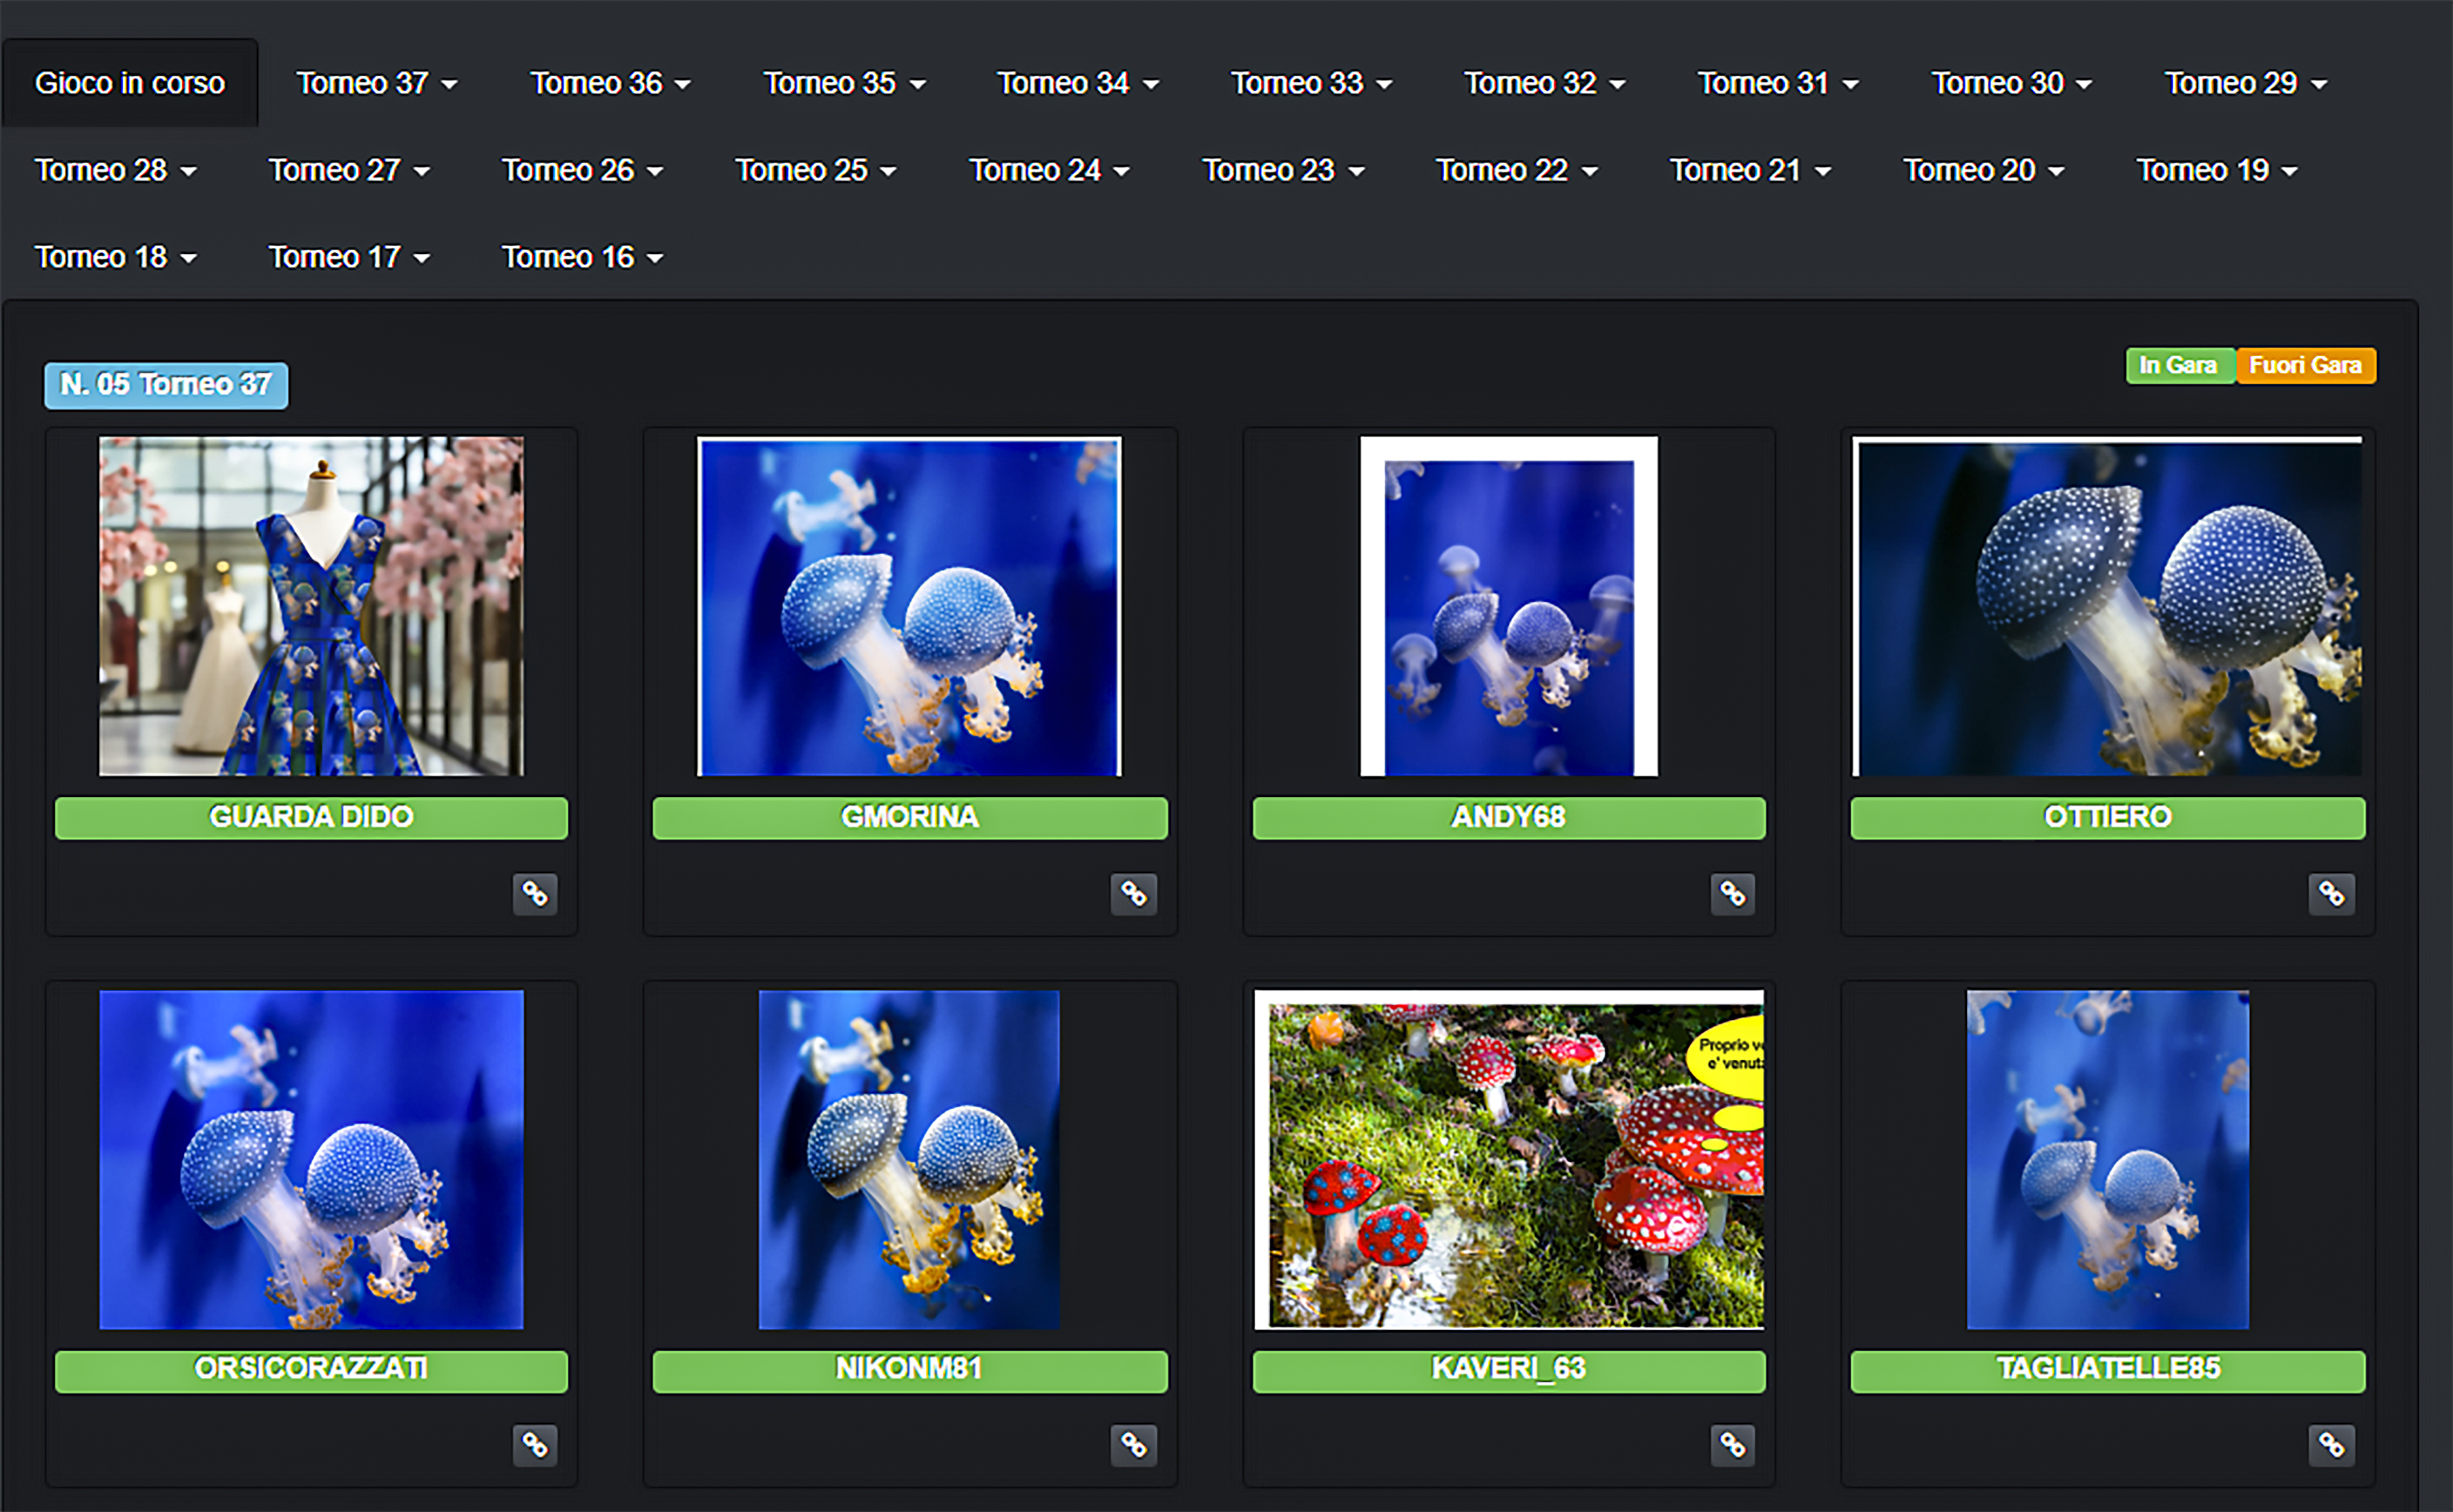Switch to Gioco in corso tab
2453x1512 pixels.
[130, 83]
